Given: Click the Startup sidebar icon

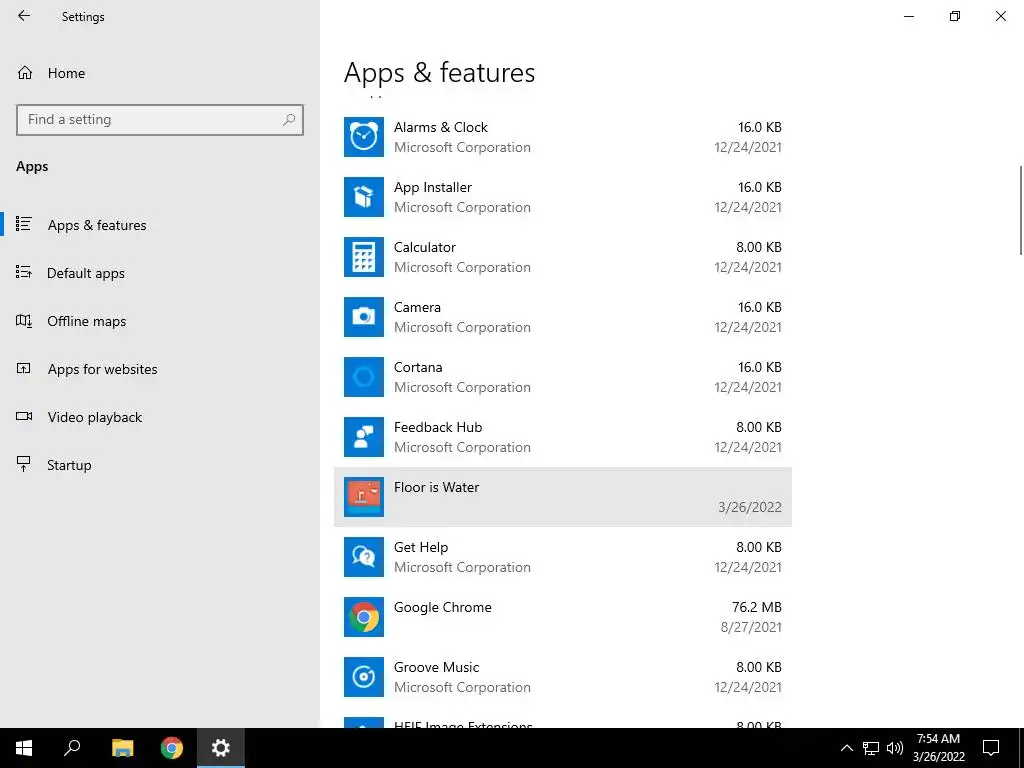Looking at the screenshot, I should point(24,464).
